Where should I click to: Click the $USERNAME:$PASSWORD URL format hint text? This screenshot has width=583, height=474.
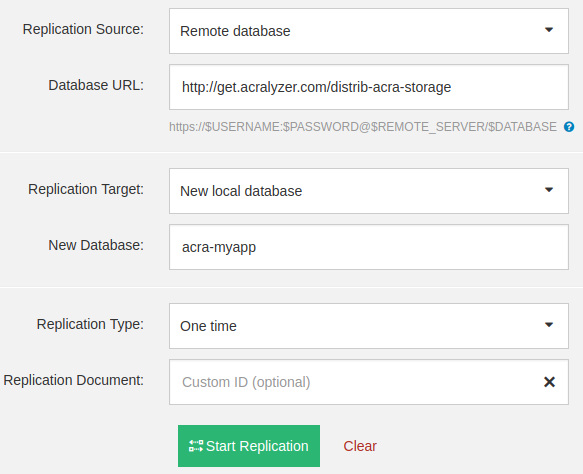[x=363, y=127]
